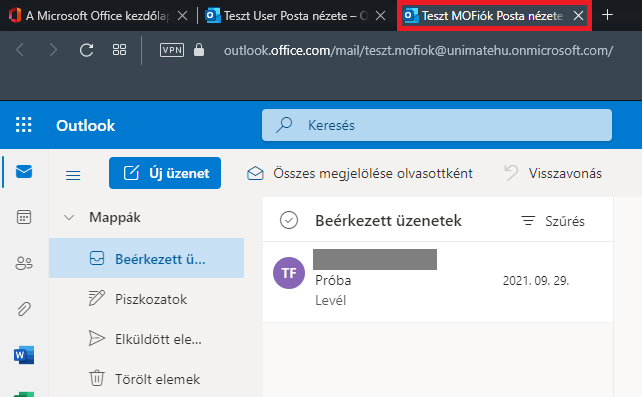This screenshot has width=642, height=397.
Task: Open the speed dial grid icon
Action: pos(119,50)
